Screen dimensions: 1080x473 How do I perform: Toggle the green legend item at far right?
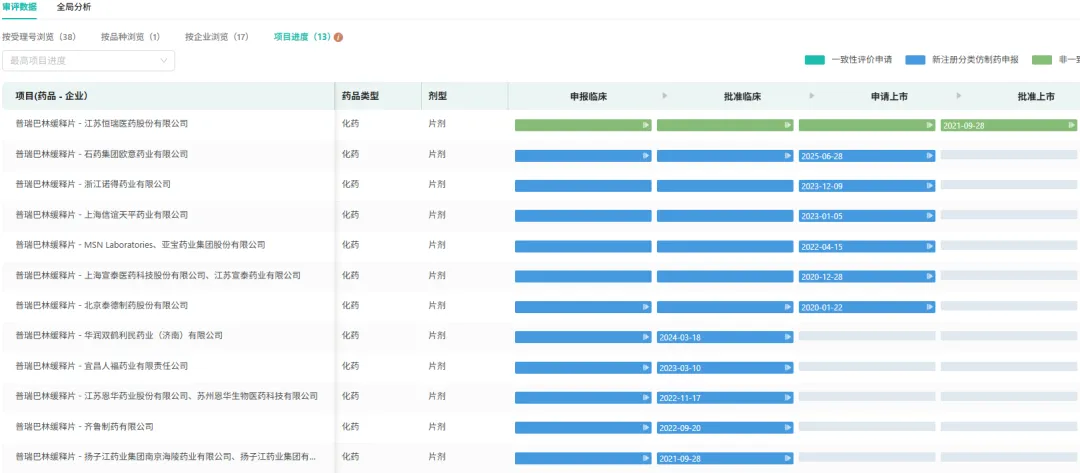click(1055, 60)
